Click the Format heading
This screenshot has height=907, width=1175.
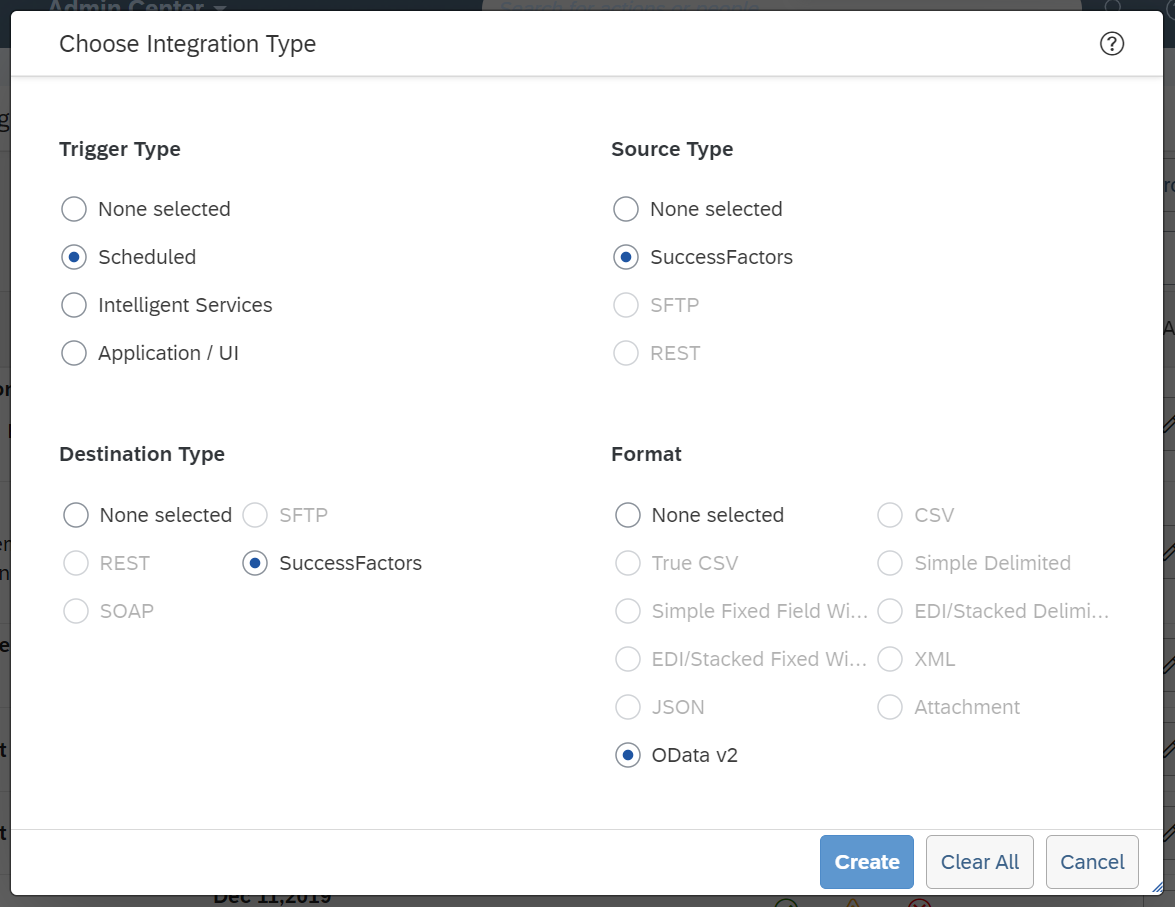click(646, 454)
